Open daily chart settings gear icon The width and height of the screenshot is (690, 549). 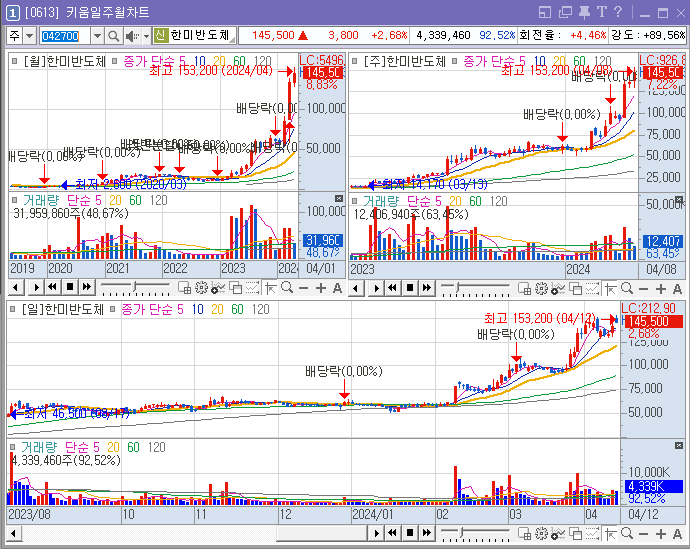click(541, 534)
